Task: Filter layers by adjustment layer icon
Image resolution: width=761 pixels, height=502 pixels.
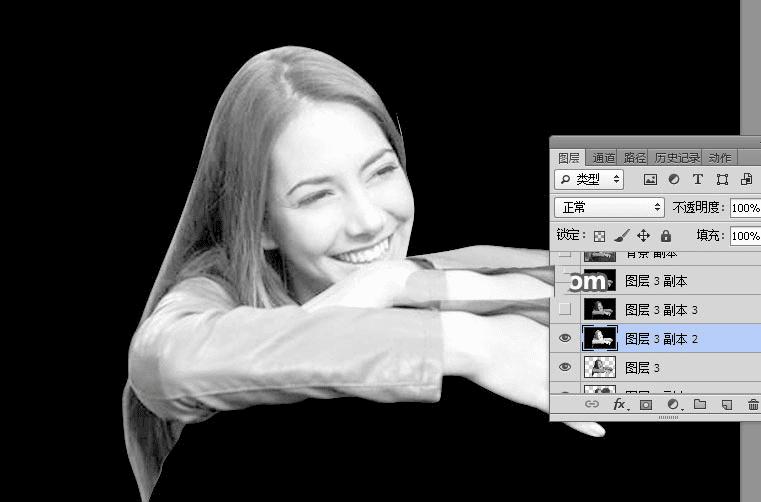Action: point(674,180)
